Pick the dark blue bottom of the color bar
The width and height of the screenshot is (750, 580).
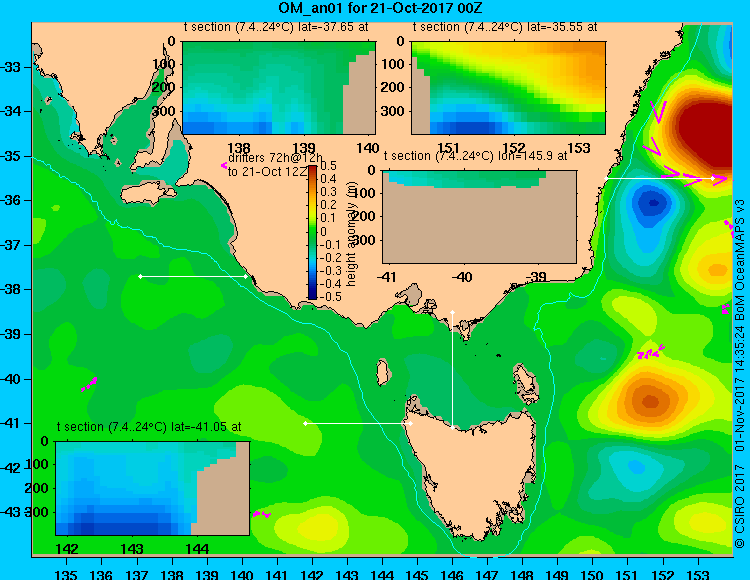[312, 295]
